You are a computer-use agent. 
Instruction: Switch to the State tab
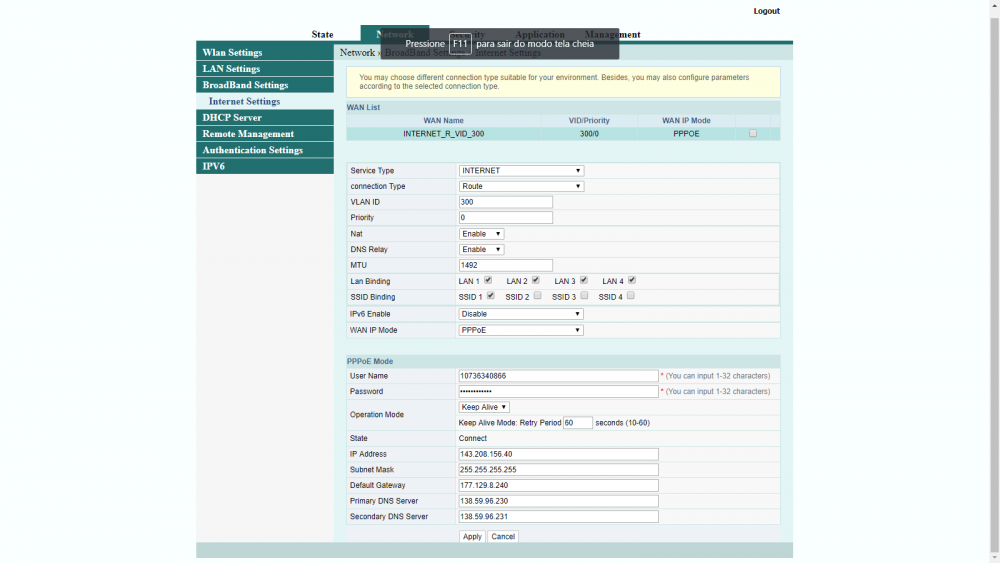point(322,35)
